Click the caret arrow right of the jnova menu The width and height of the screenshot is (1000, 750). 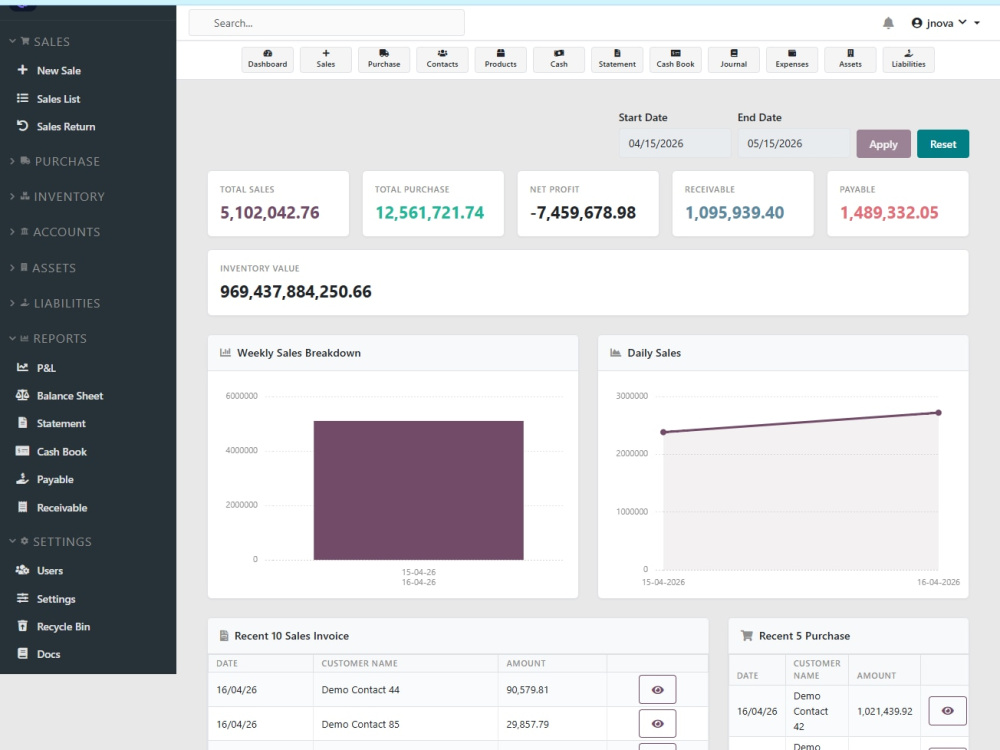(x=977, y=23)
